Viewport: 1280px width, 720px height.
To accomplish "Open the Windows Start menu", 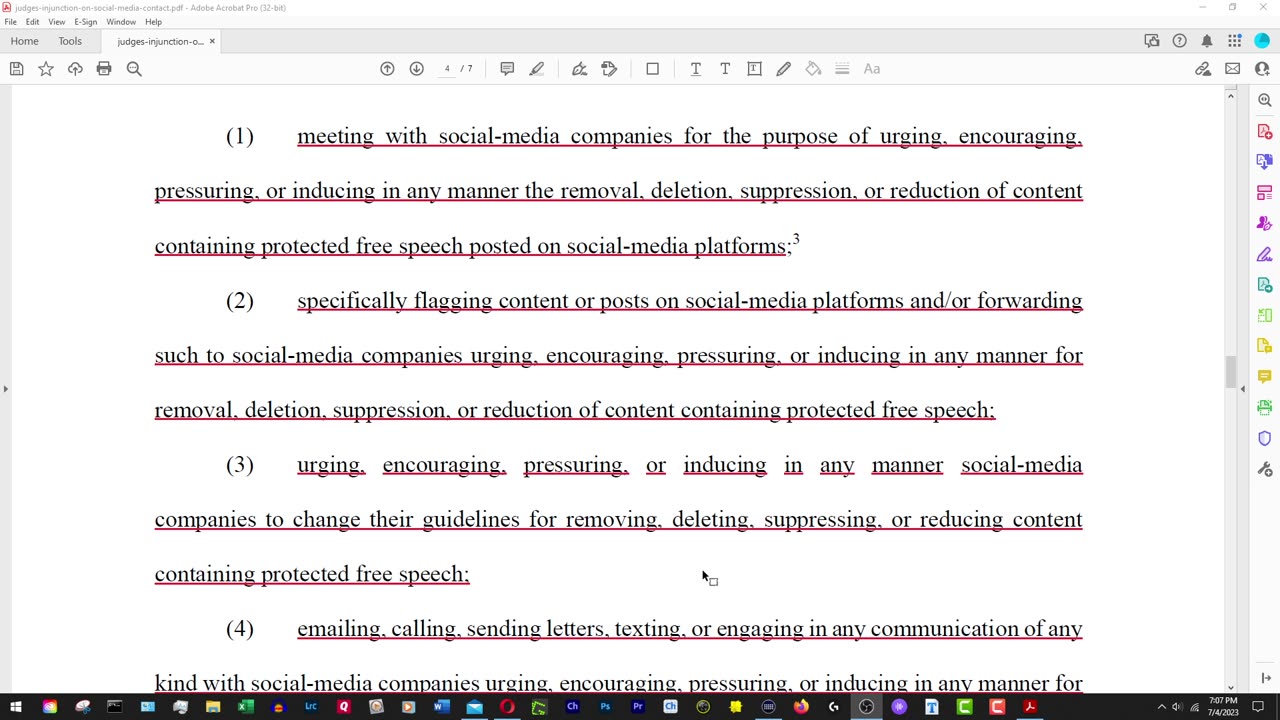I will click(x=16, y=707).
